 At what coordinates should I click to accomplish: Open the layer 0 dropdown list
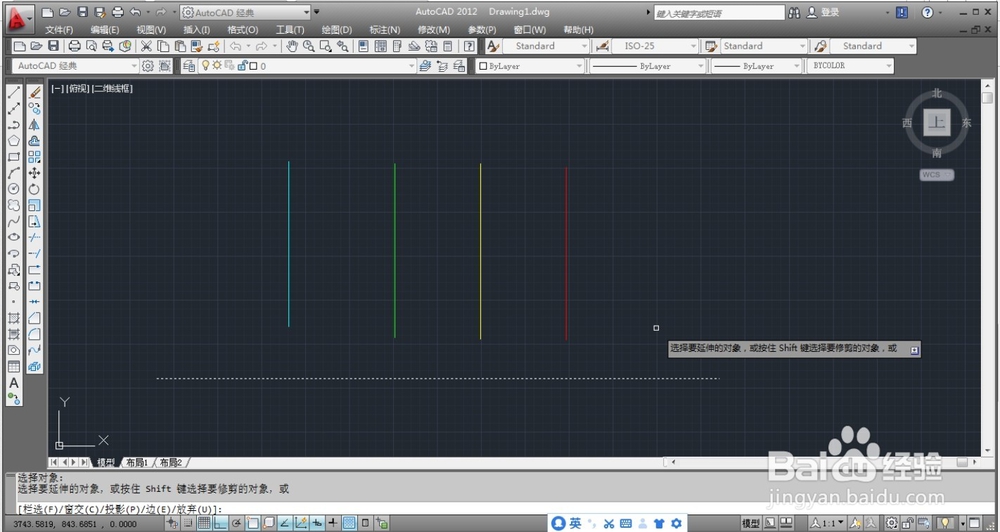(x=411, y=66)
